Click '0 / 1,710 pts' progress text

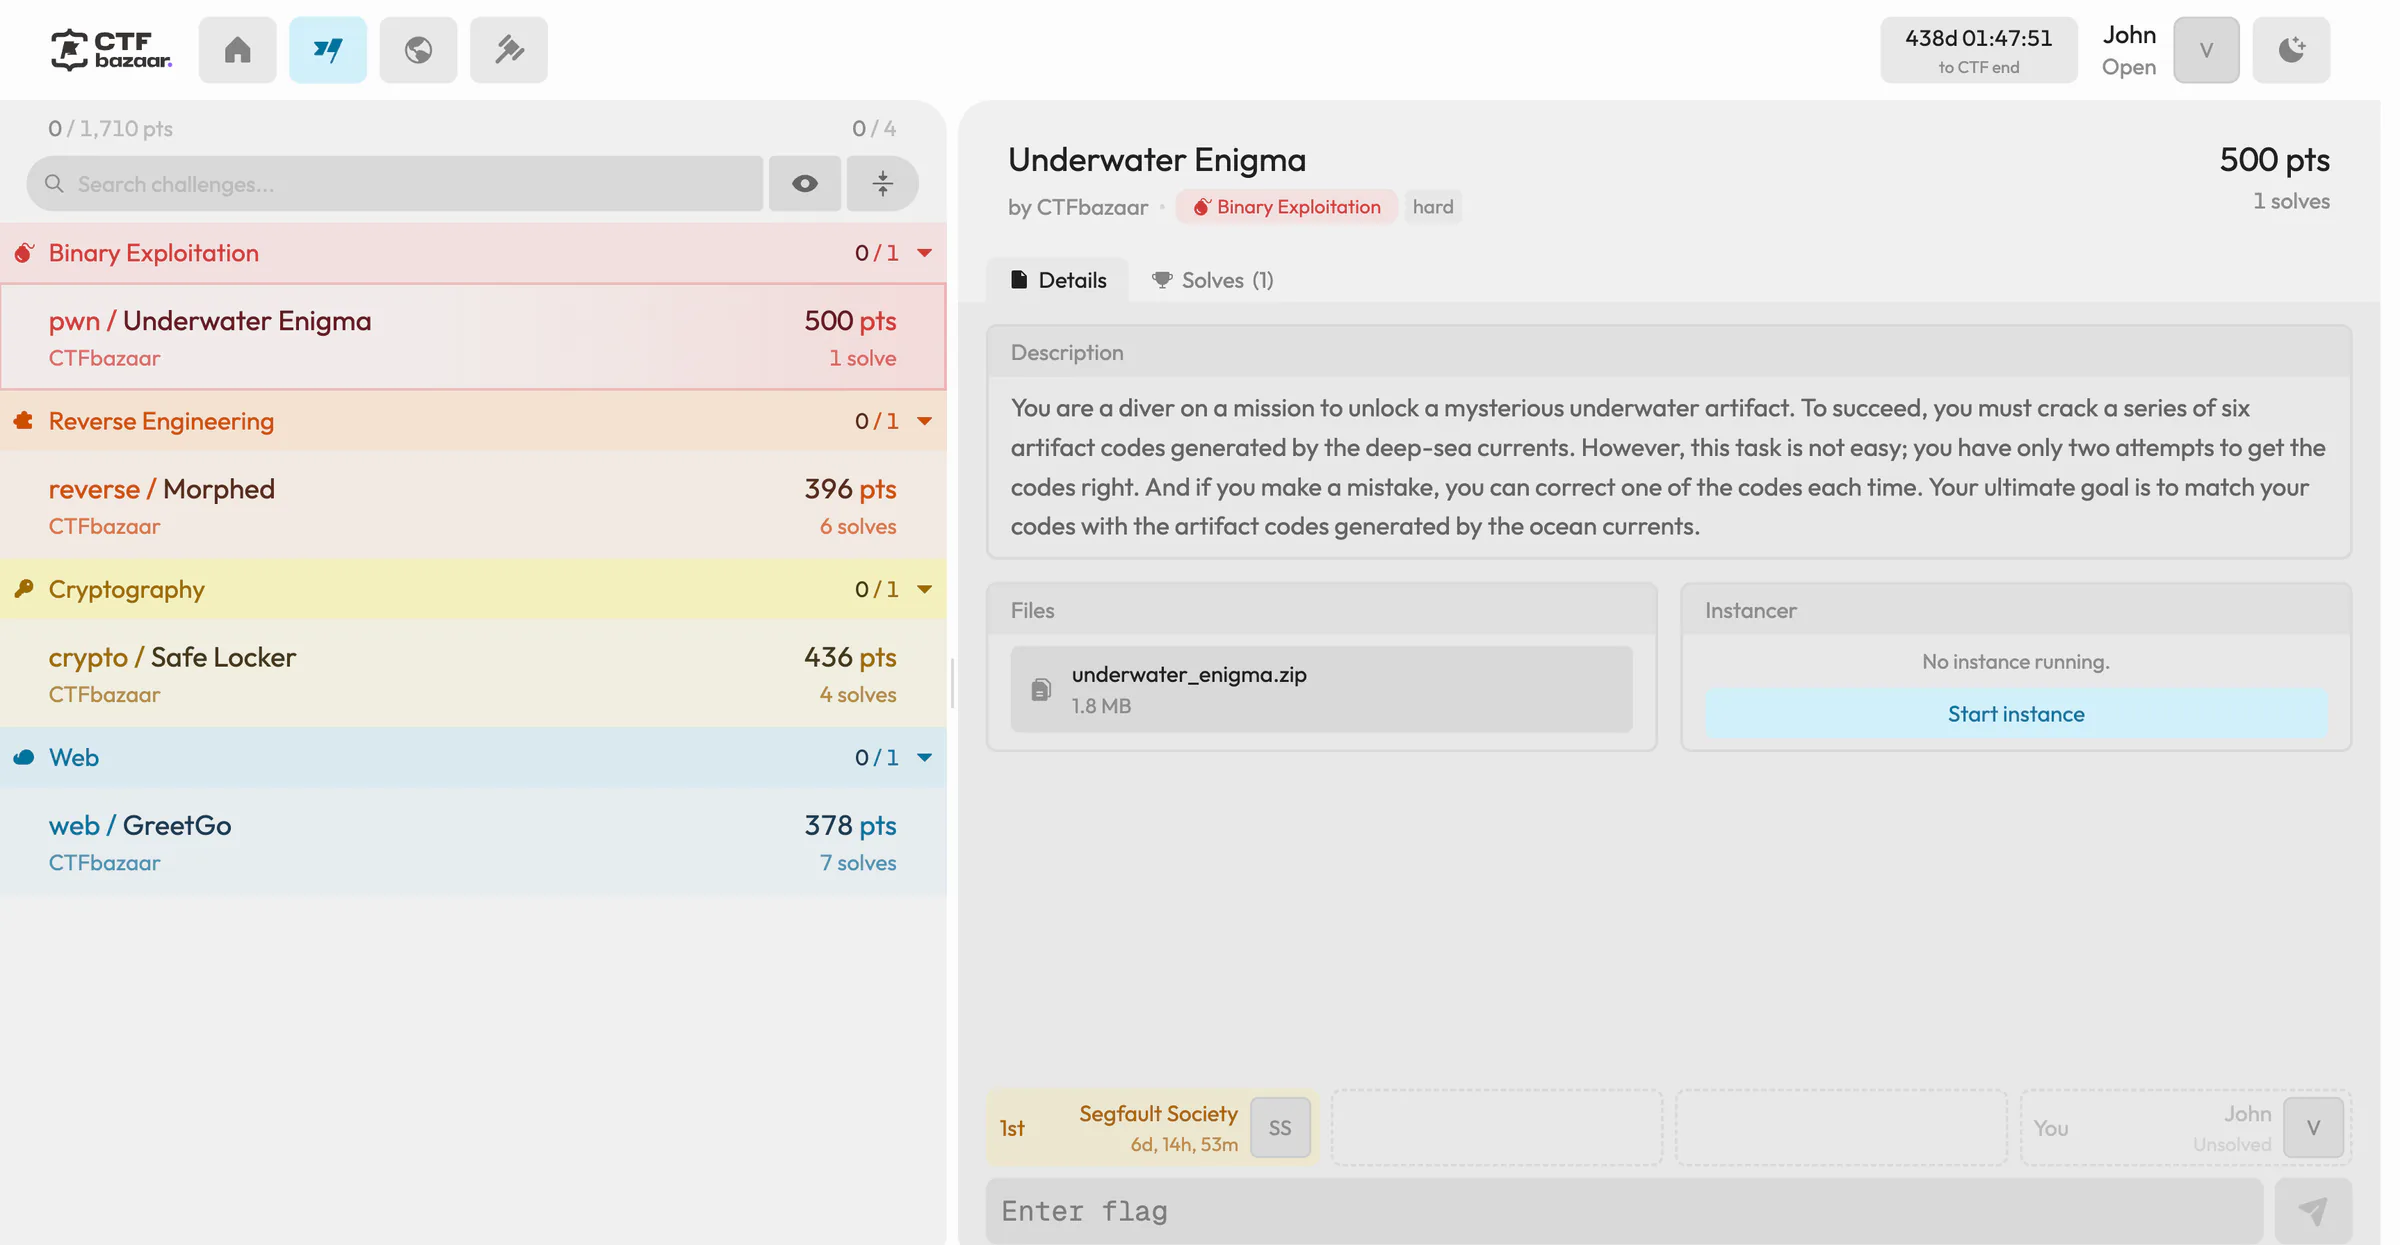(x=110, y=128)
